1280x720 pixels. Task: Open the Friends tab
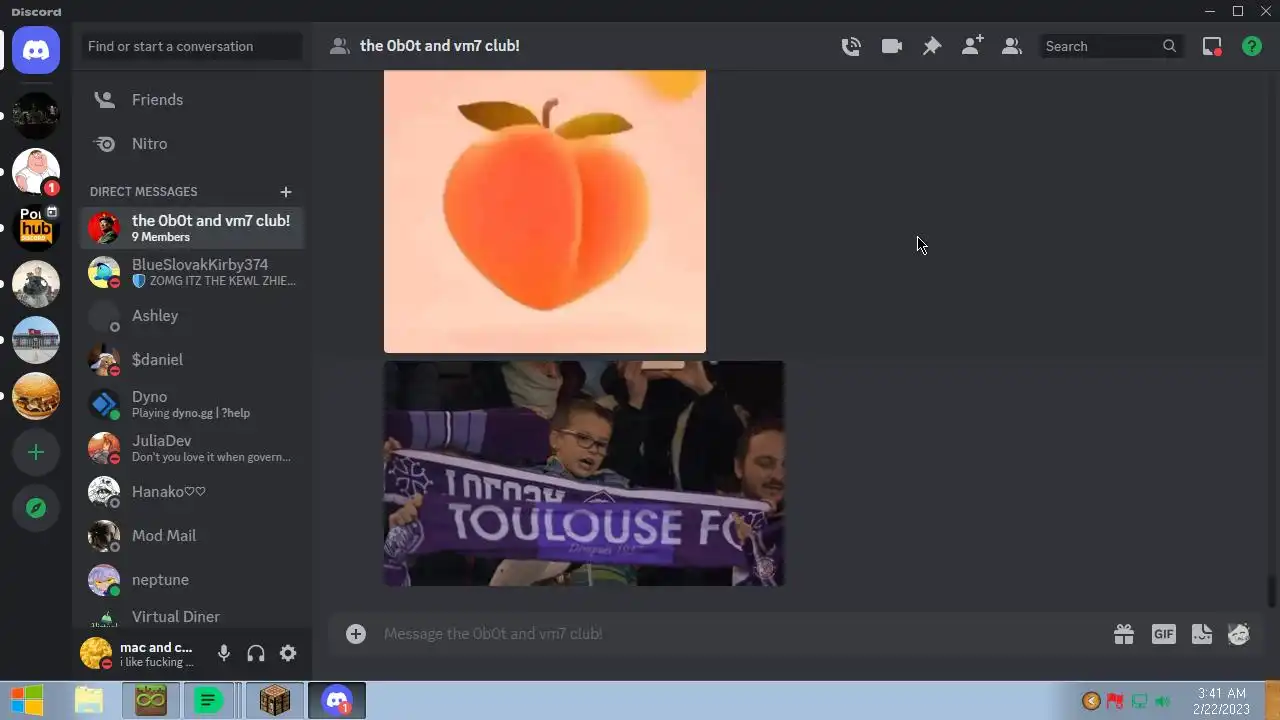click(192, 100)
